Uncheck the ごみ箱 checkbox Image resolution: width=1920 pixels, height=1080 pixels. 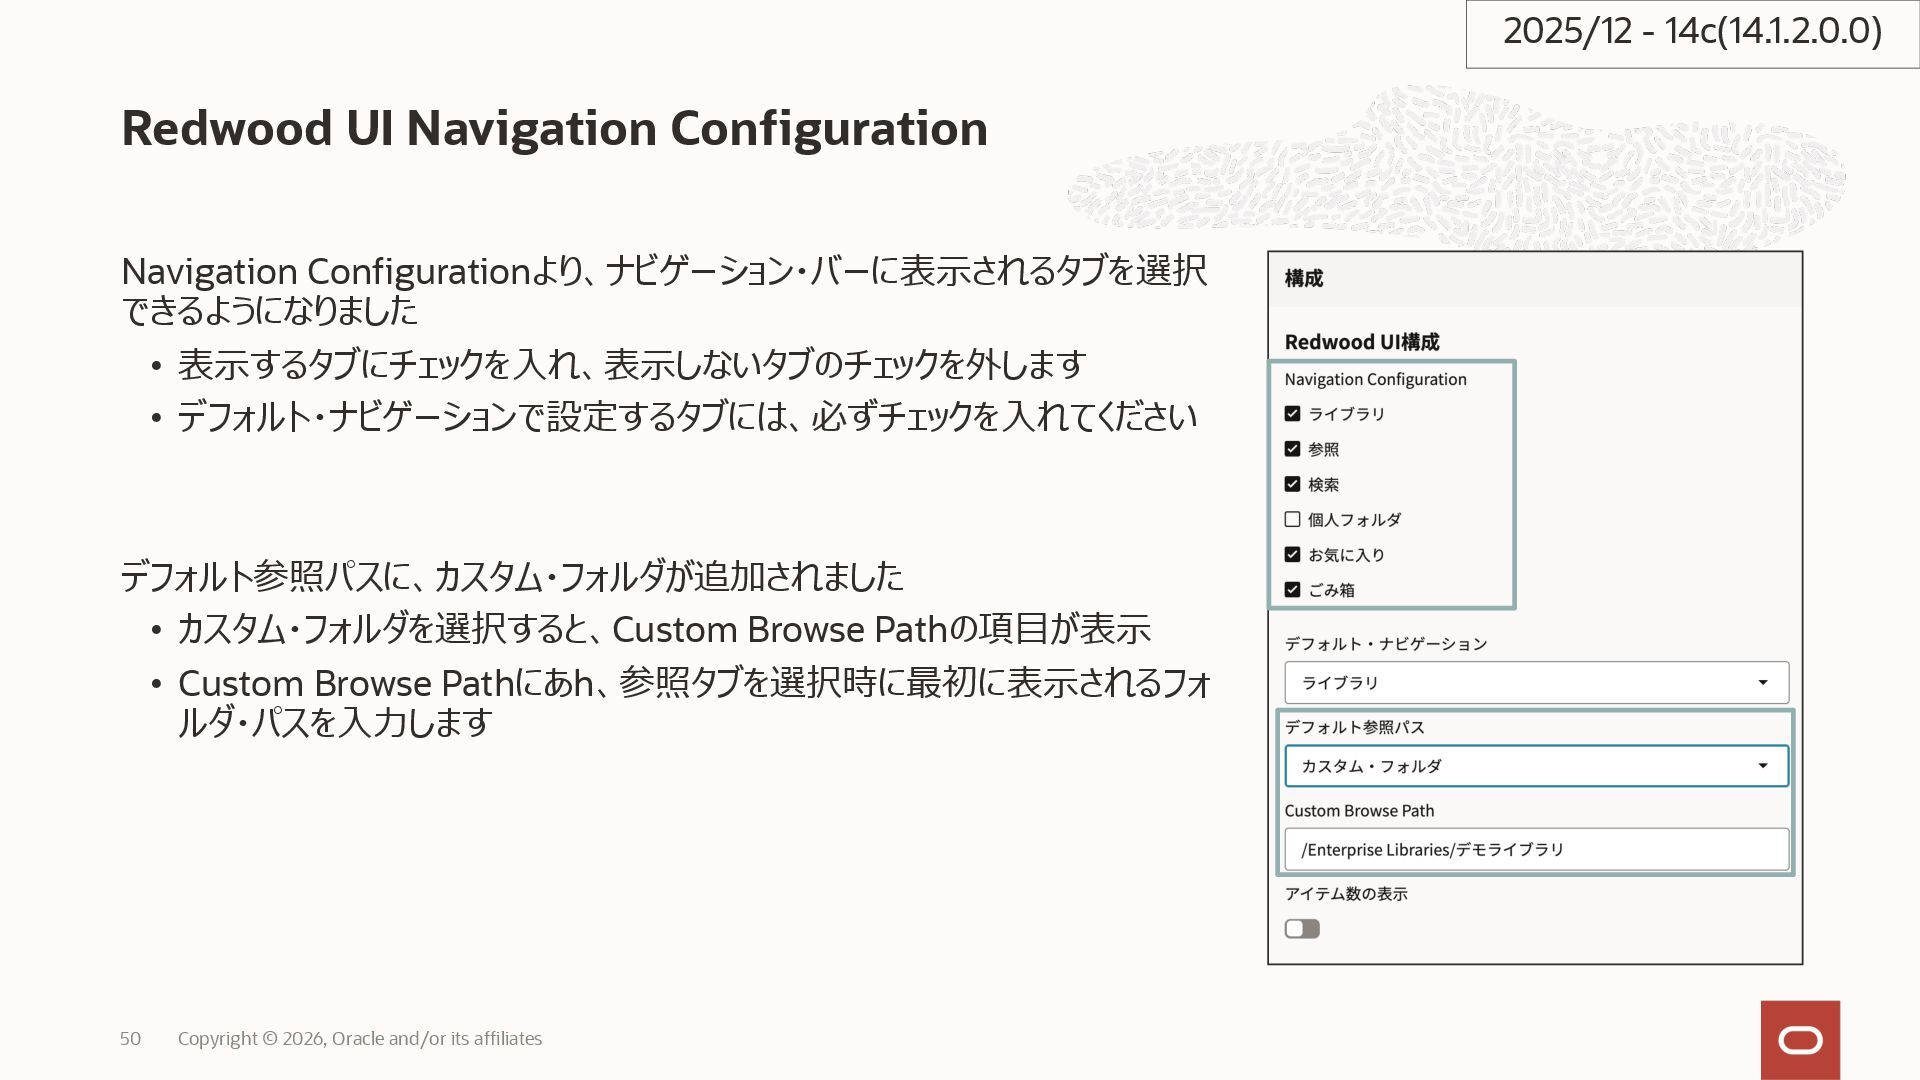(x=1292, y=590)
